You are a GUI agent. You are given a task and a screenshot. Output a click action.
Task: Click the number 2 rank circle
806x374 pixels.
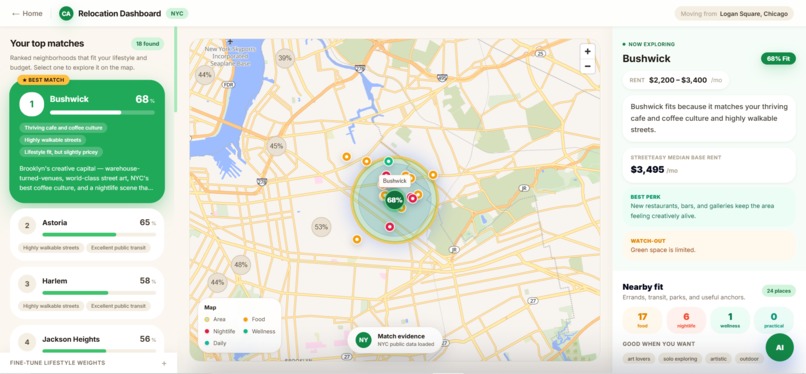click(27, 225)
